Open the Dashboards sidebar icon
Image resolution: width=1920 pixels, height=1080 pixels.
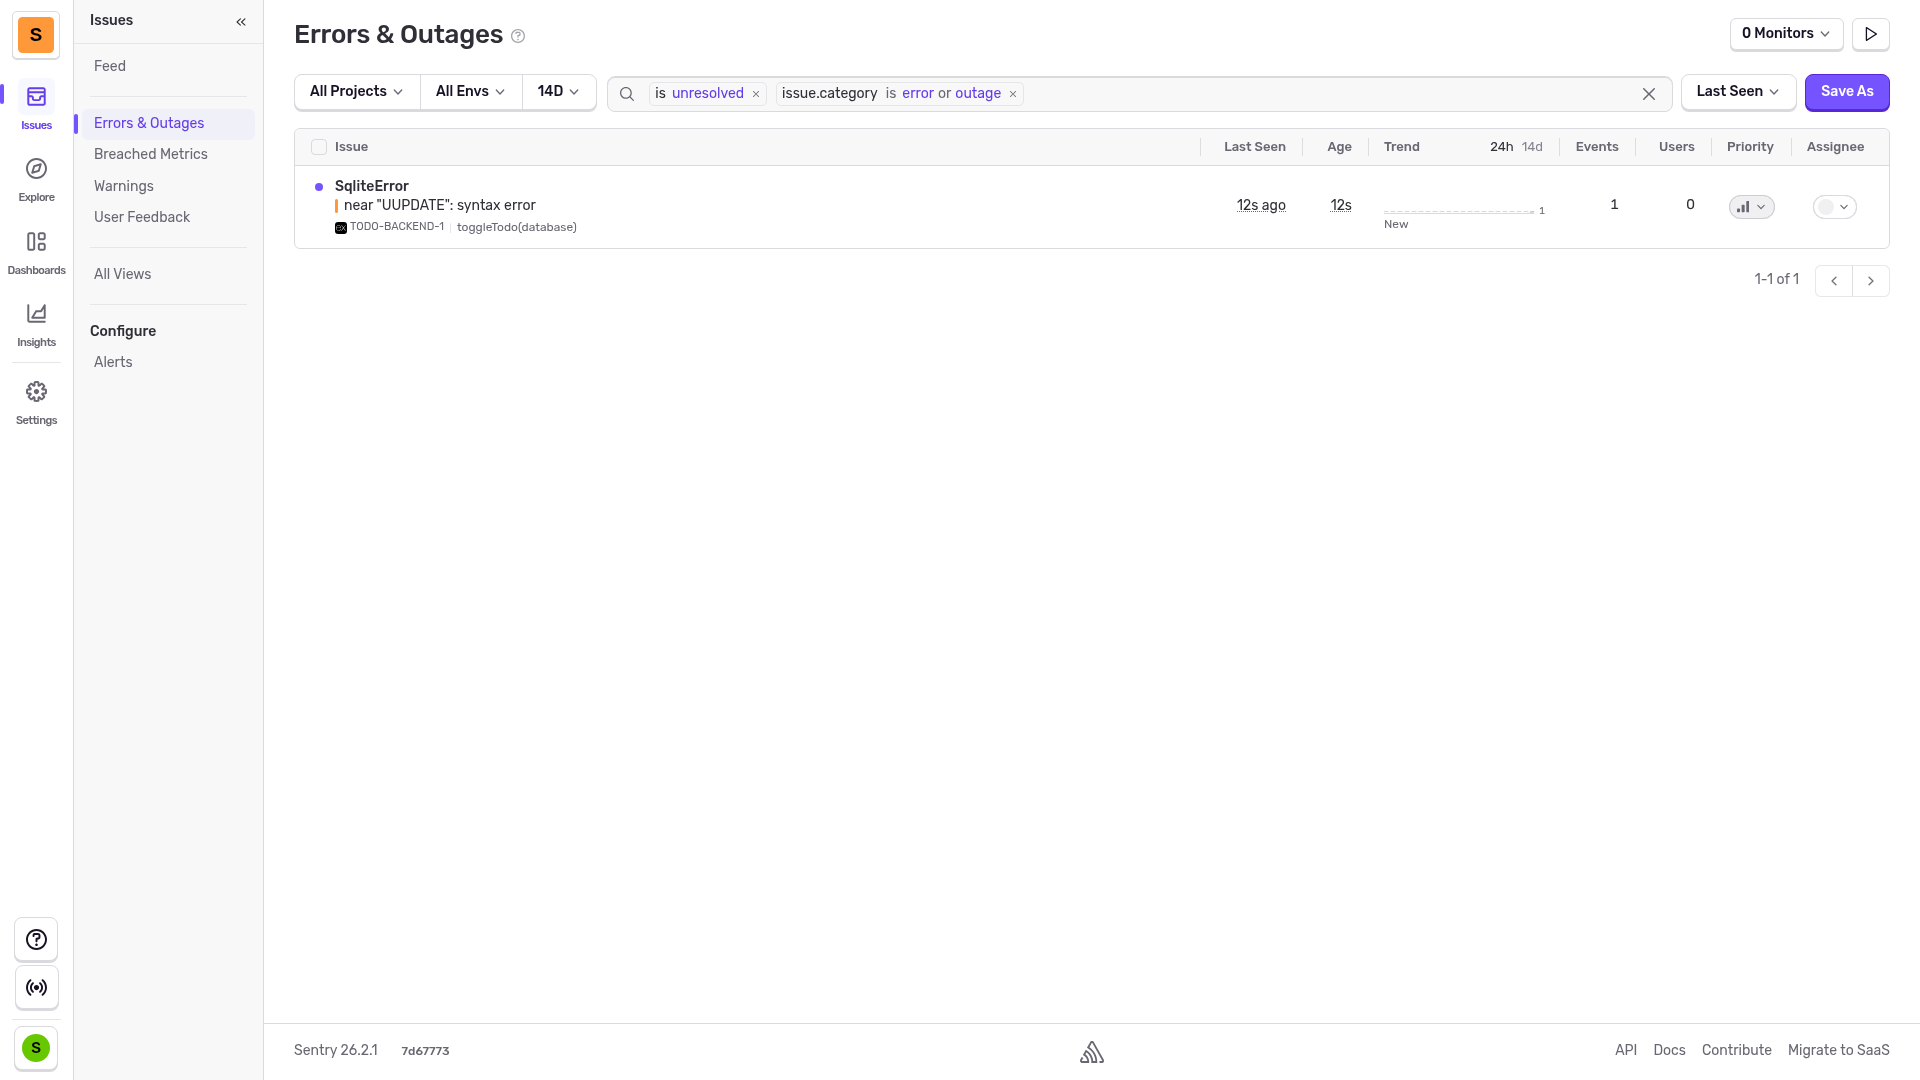point(36,243)
